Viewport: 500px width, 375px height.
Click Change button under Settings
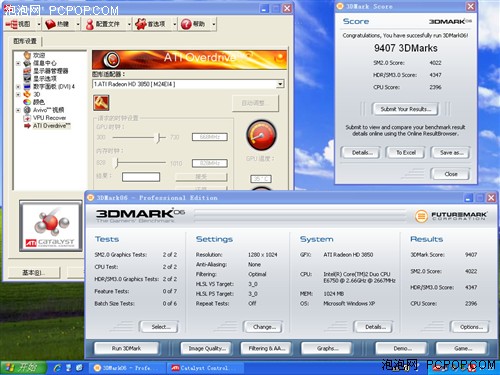click(264, 327)
